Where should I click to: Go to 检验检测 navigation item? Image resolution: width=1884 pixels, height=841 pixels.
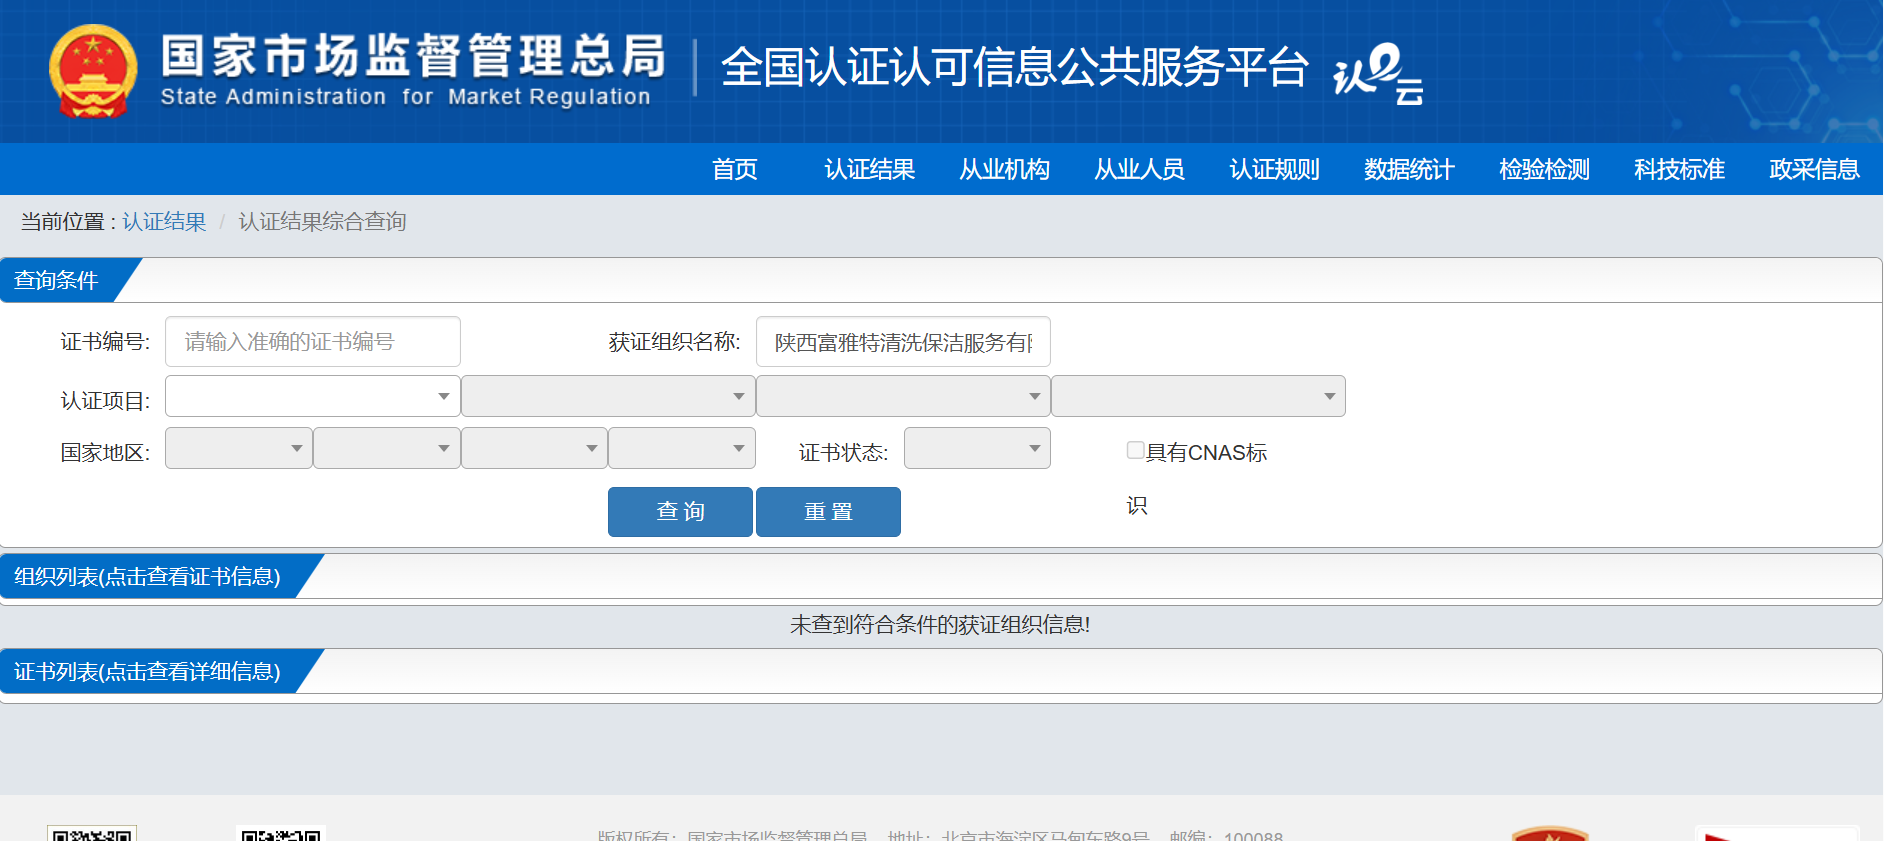point(1545,169)
